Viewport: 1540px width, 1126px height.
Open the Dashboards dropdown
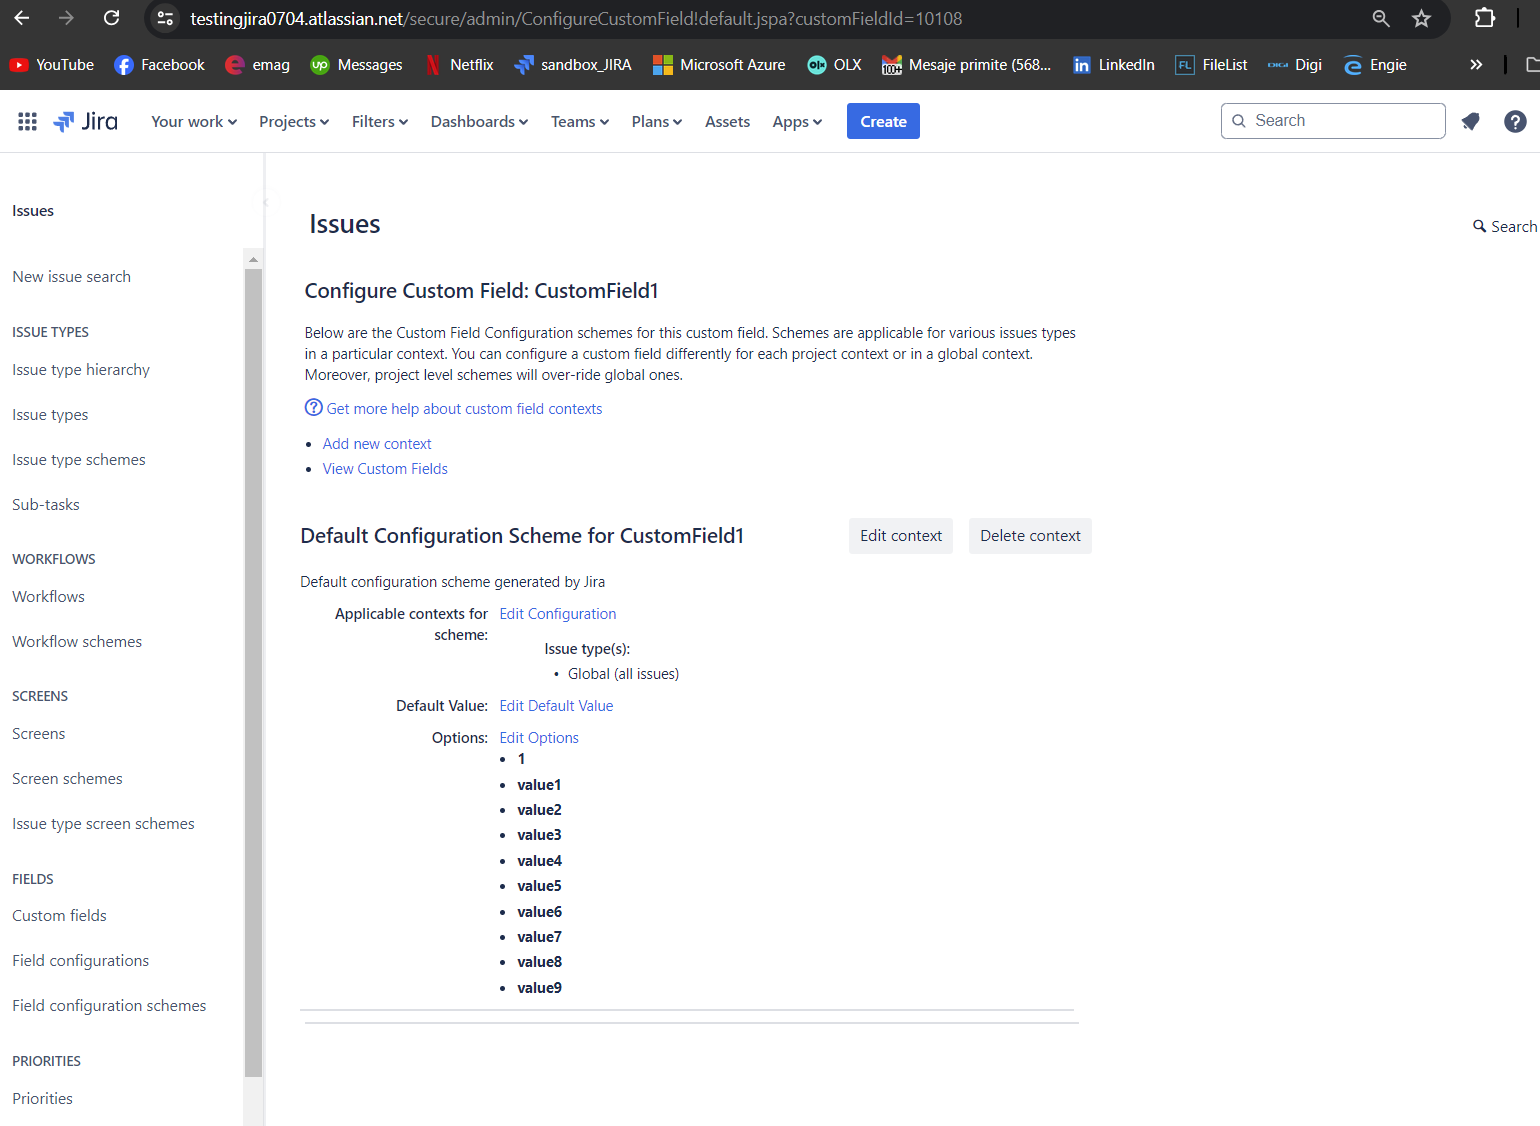click(478, 121)
